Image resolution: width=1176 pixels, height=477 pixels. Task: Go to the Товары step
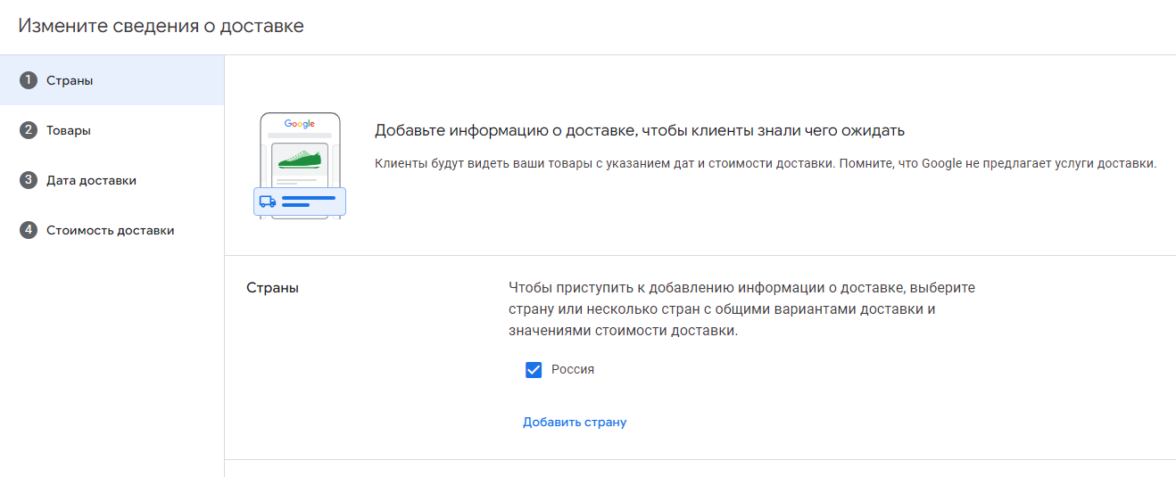click(x=68, y=130)
